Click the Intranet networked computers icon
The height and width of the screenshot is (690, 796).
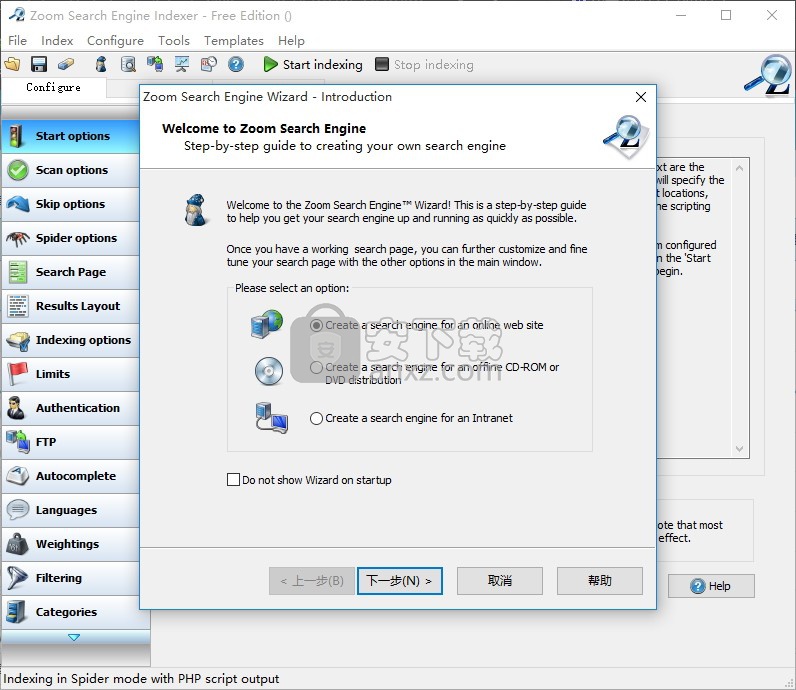pyautogui.click(x=272, y=418)
